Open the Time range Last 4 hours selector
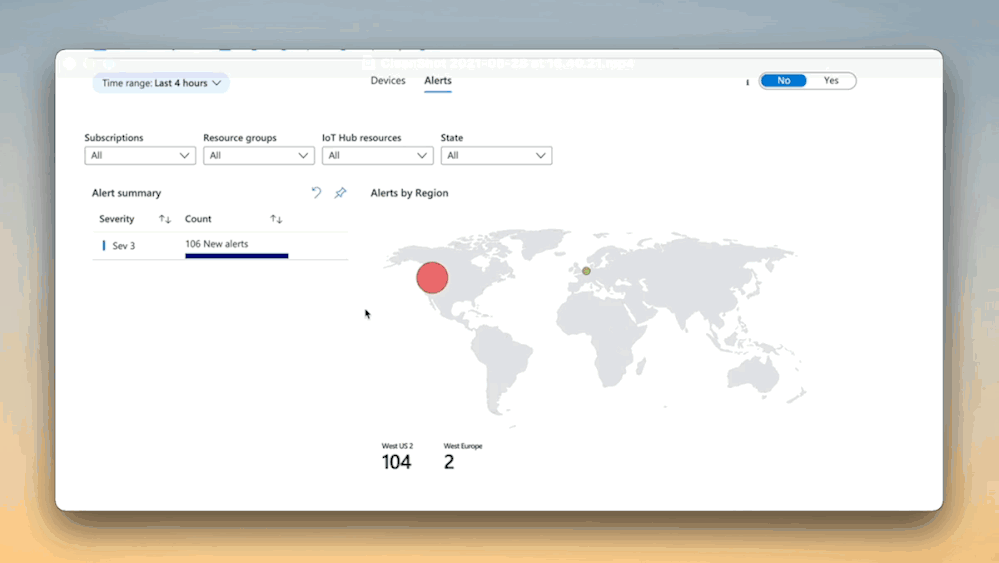The width and height of the screenshot is (999, 563). tap(161, 83)
